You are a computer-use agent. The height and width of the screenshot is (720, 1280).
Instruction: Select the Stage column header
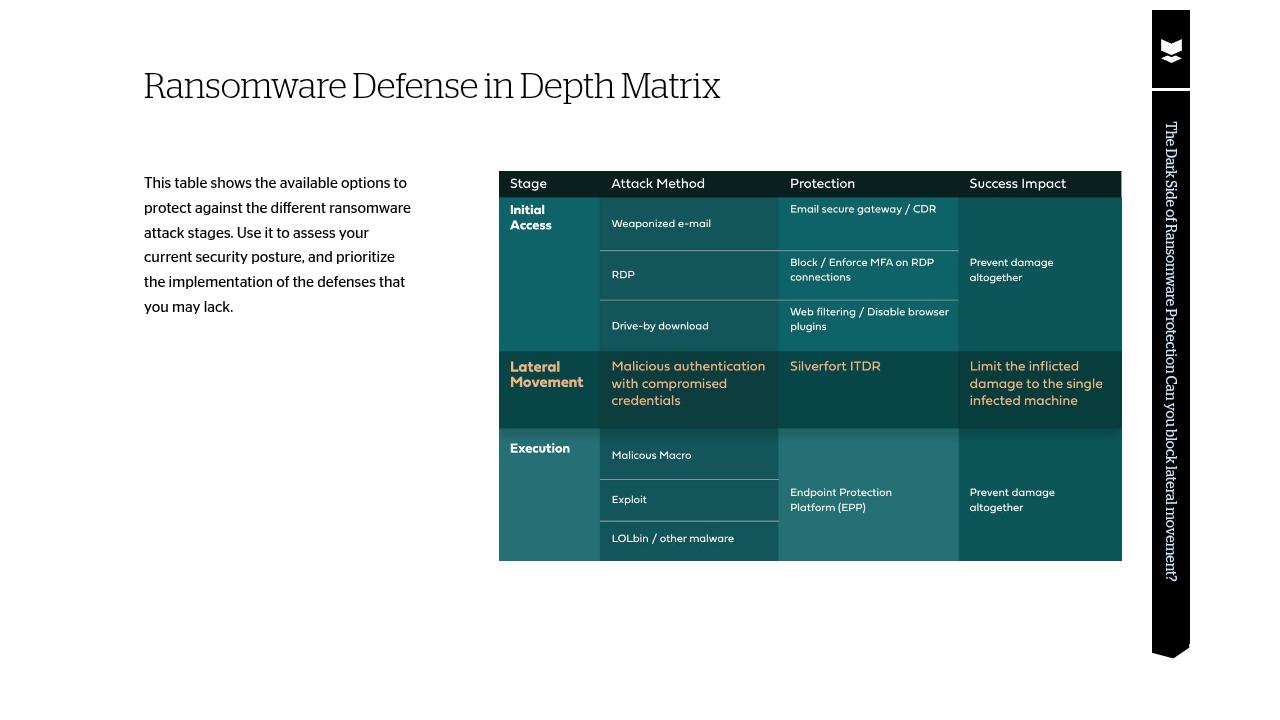point(528,184)
